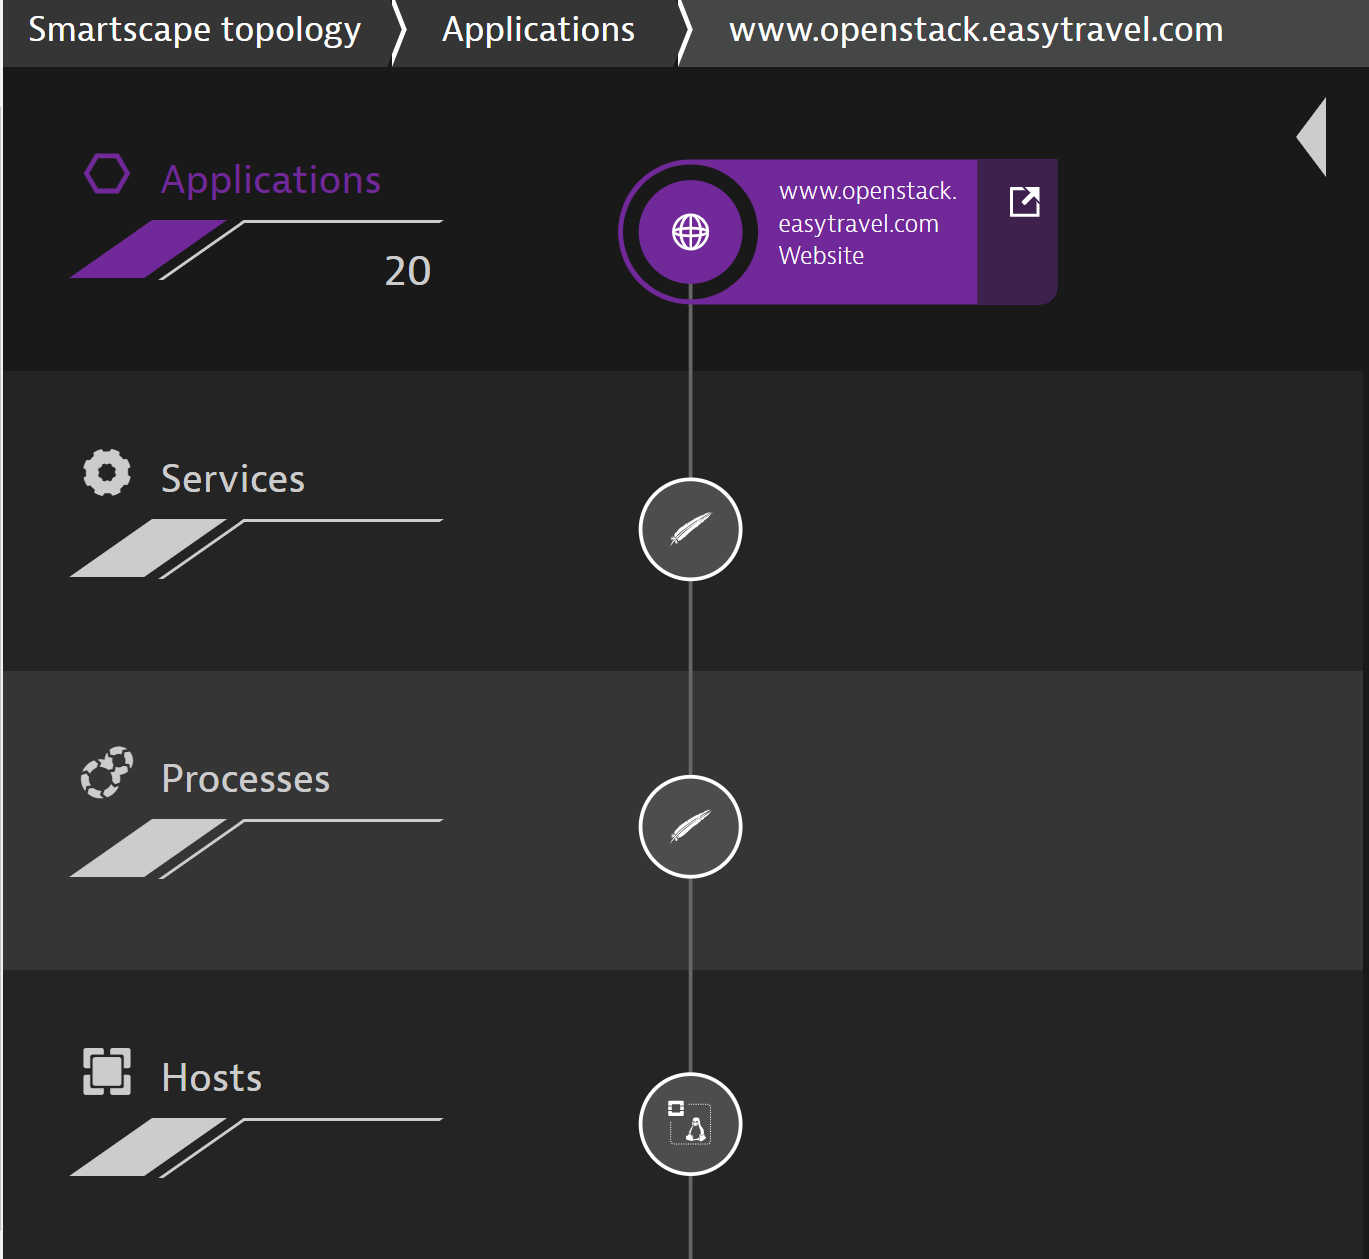Click the globe web application icon
Viewport: 1369px width, 1259px height.
click(x=690, y=232)
